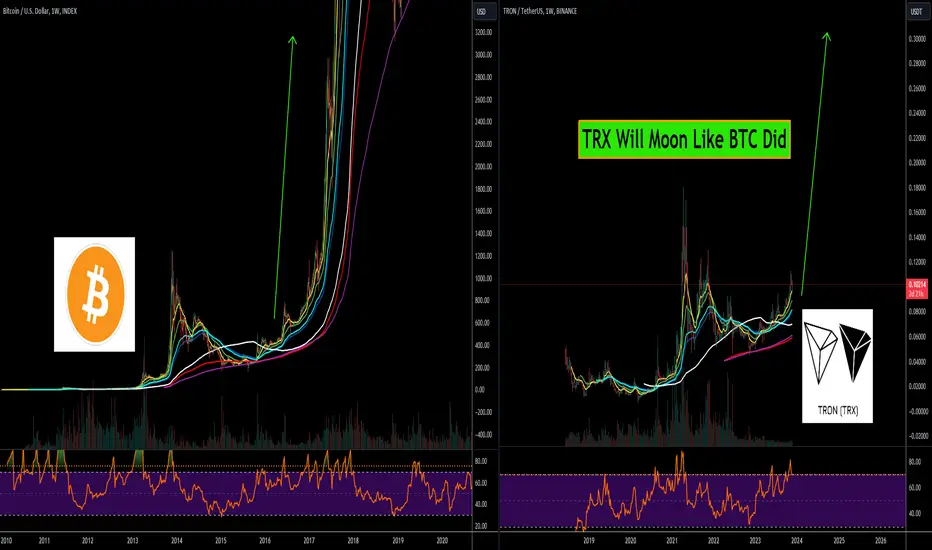Click the 1600.00 price axis label
This screenshot has height=550, width=932.
click(x=484, y=211)
